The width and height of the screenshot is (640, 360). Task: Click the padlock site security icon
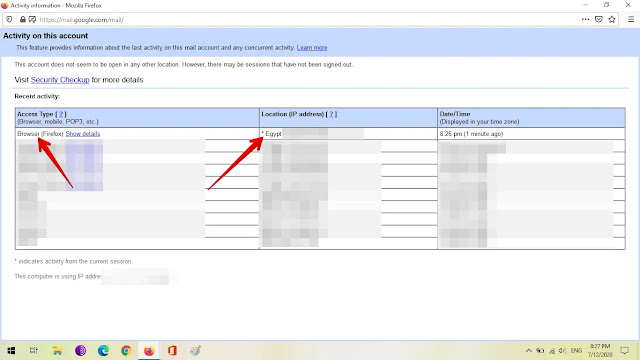[x=23, y=19]
